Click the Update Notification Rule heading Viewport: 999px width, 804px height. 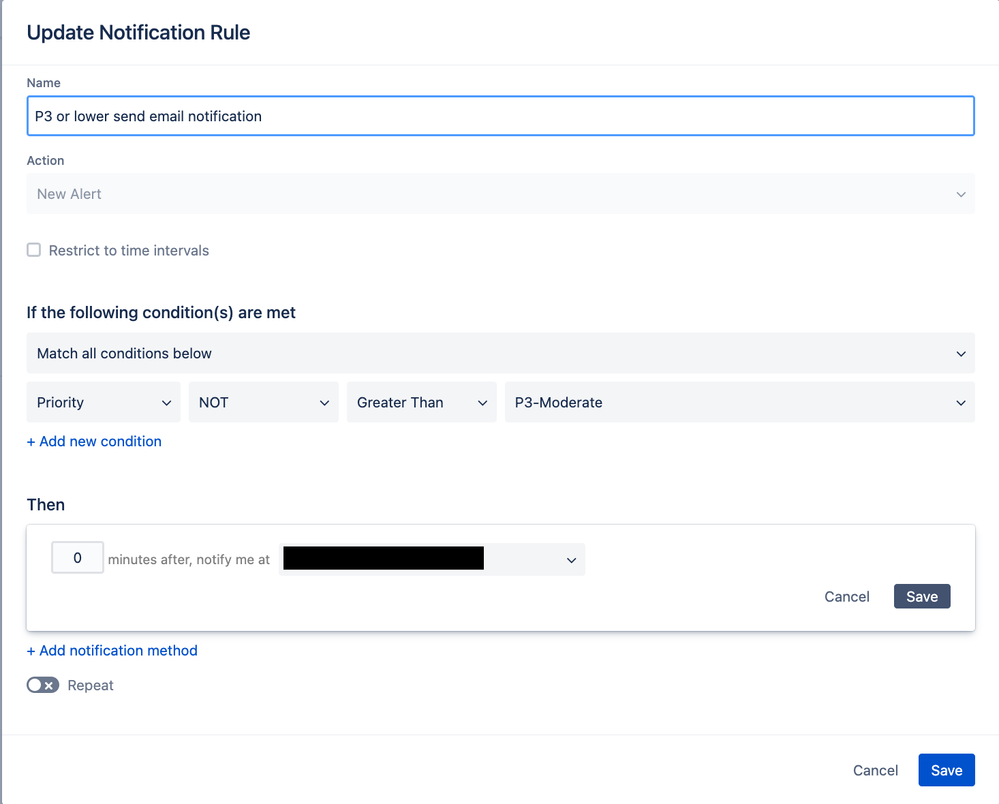138,32
